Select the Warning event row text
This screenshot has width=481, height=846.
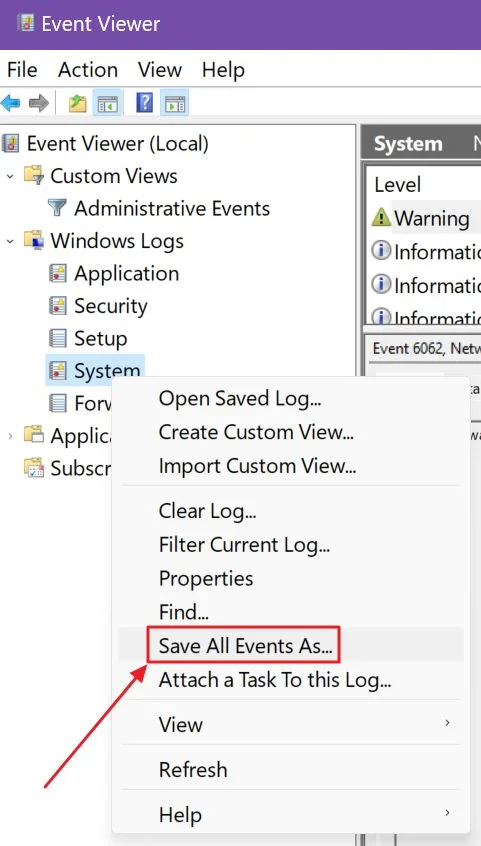(x=432, y=219)
